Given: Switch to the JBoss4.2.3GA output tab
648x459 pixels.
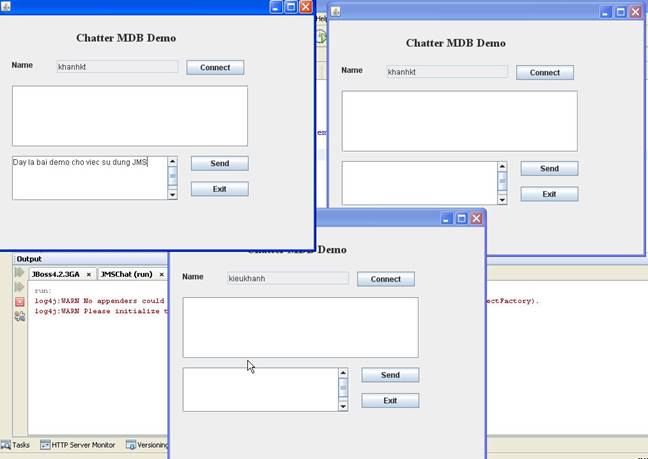Looking at the screenshot, I should coord(55,274).
